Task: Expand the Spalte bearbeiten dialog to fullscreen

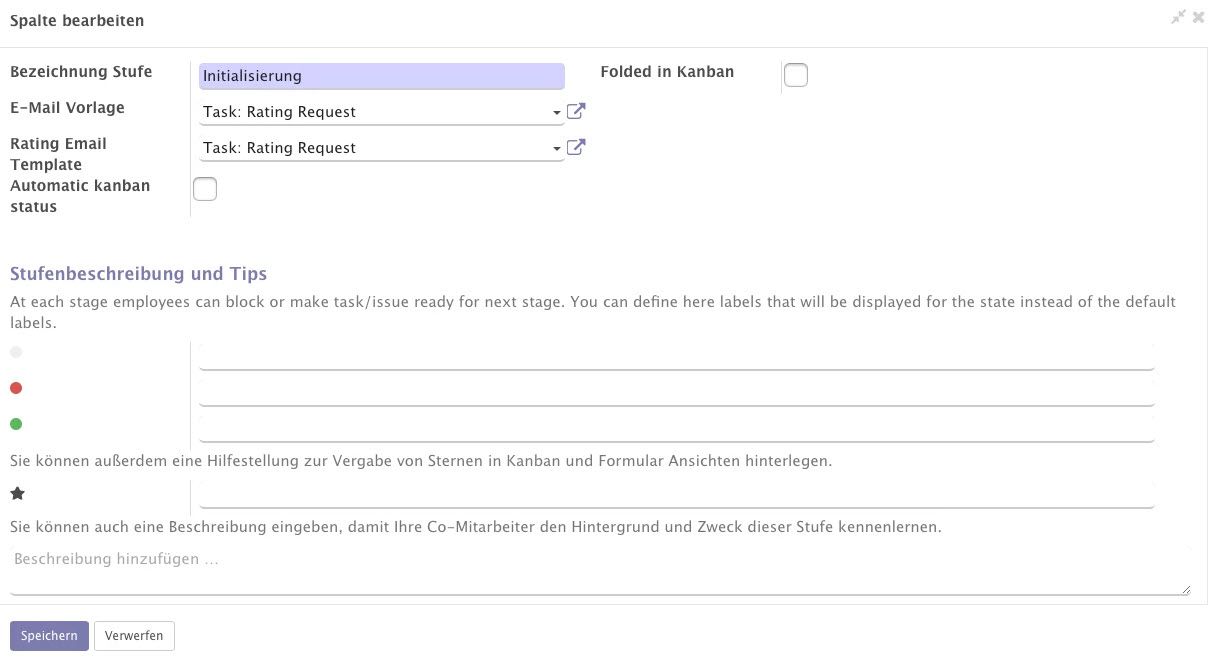Action: (1178, 17)
